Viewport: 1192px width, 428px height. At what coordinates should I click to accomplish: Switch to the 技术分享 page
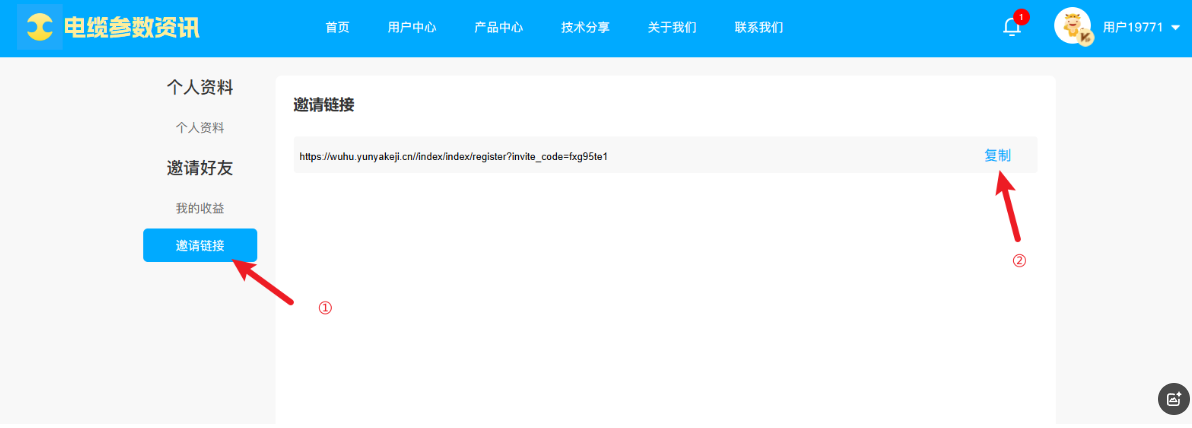[x=585, y=28]
